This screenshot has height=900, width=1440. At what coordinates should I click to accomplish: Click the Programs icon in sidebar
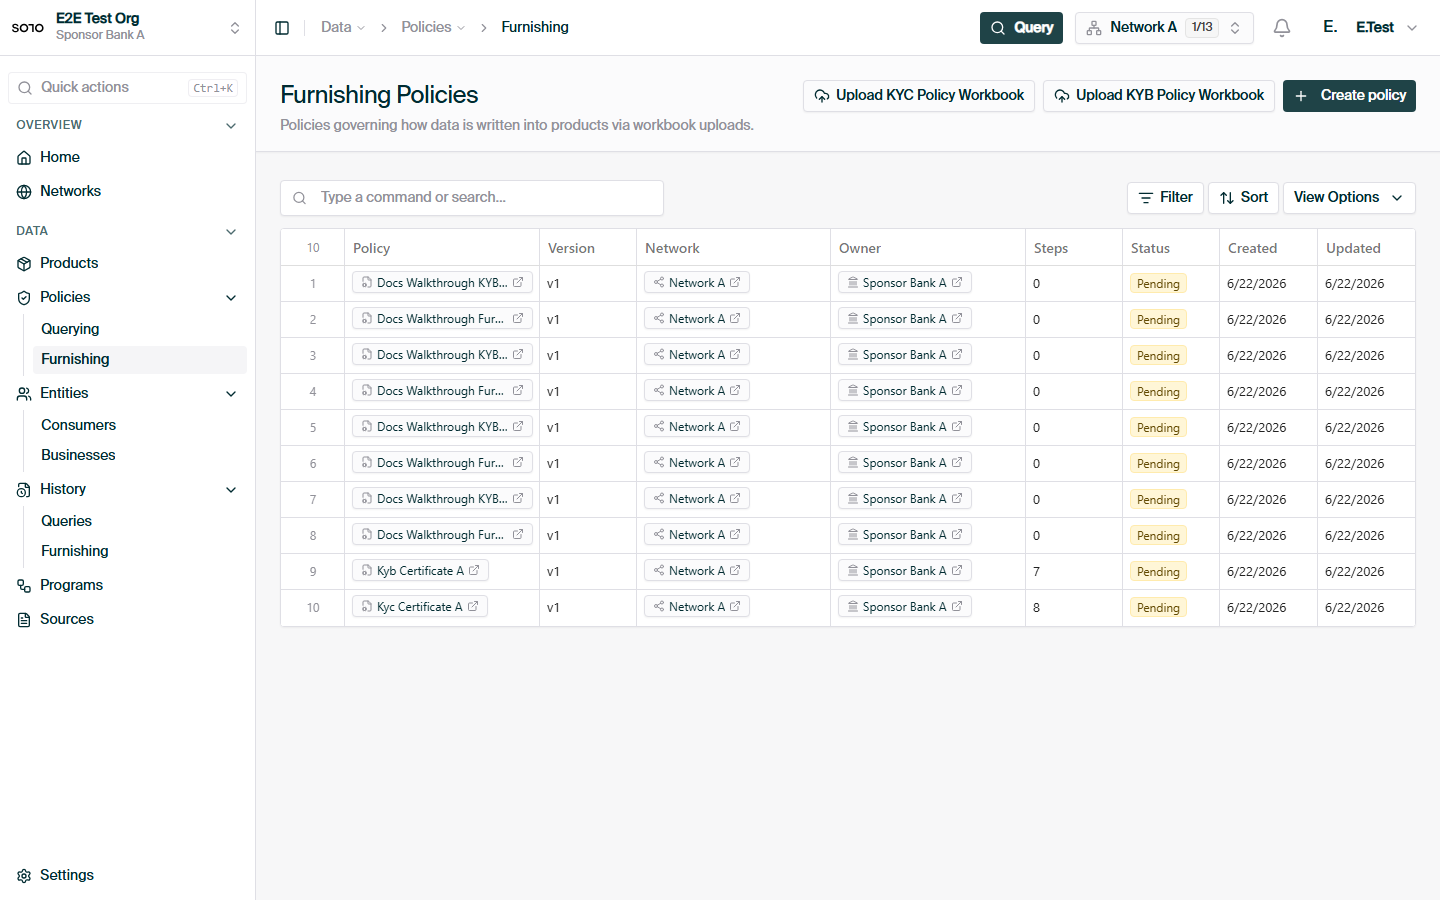pyautogui.click(x=24, y=586)
